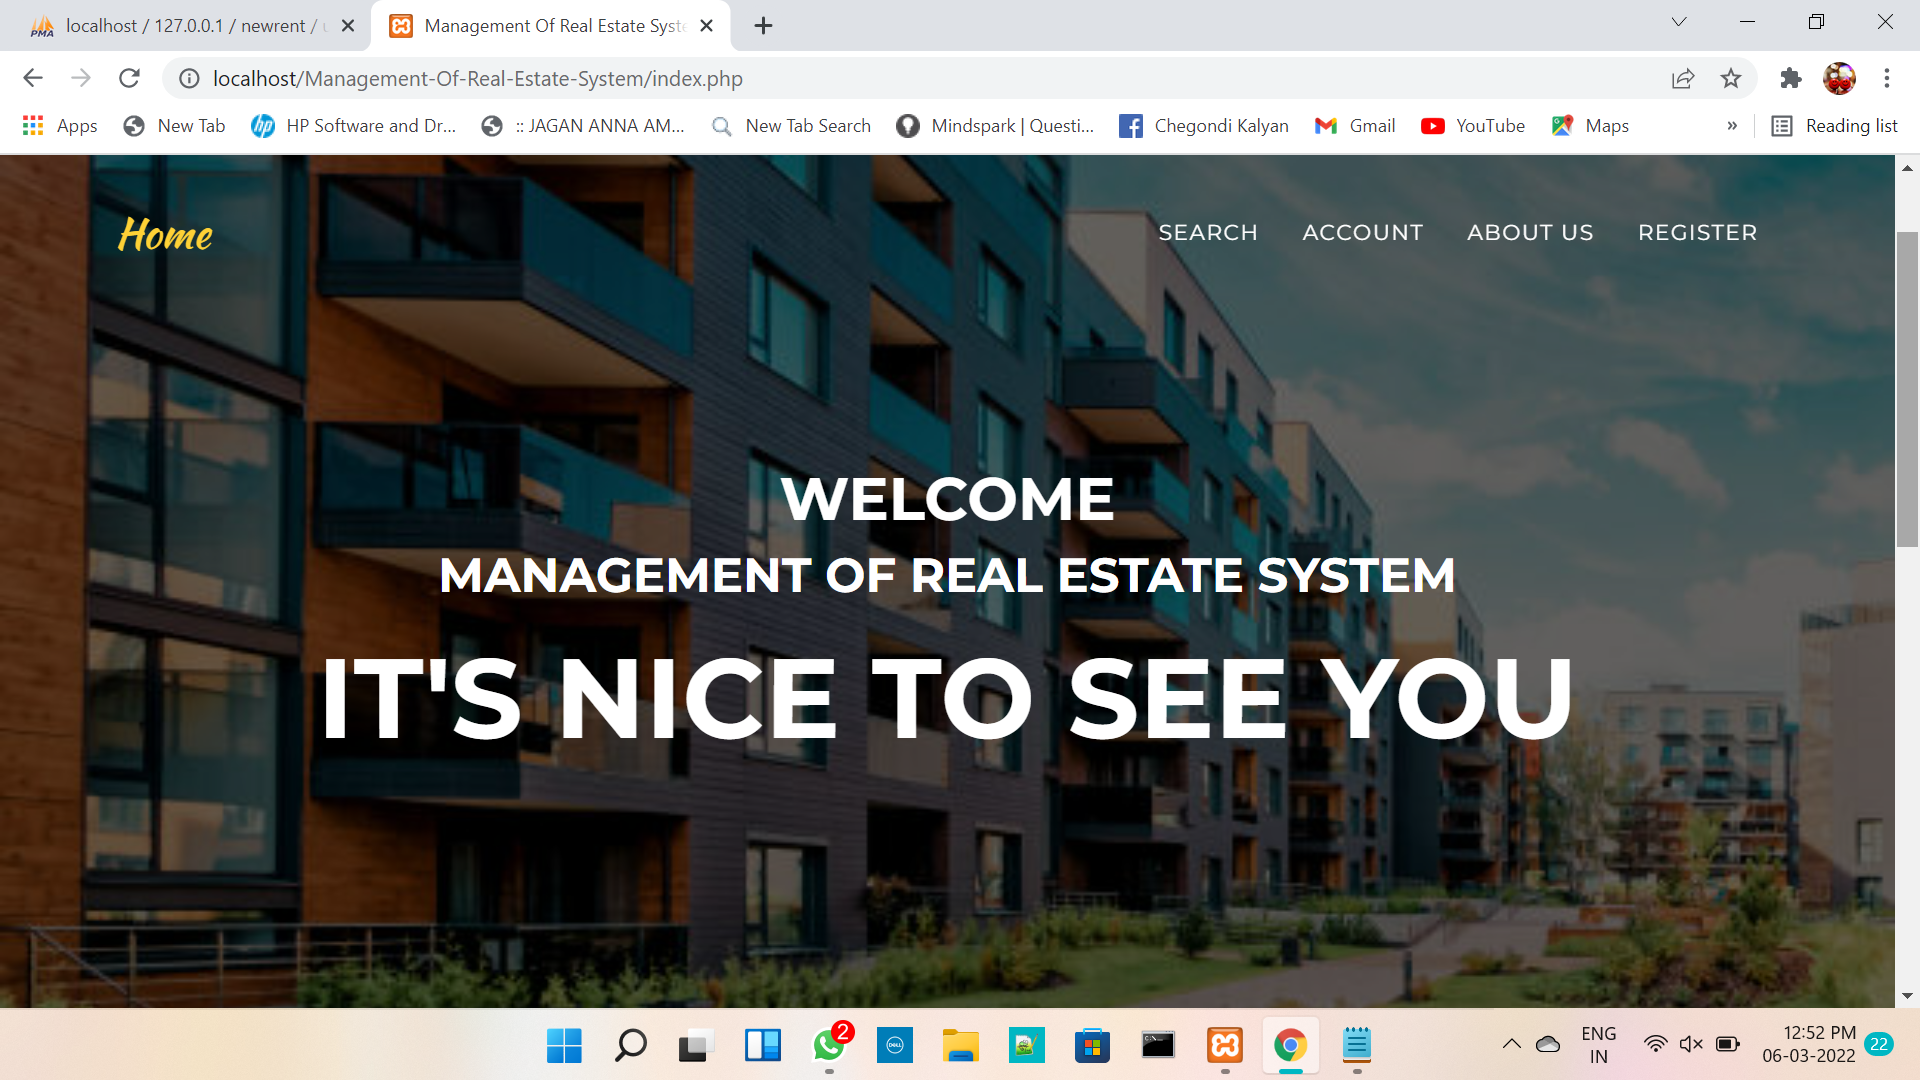Bookmark this page using the star icon
Viewport: 1920px width, 1080px height.
1731,78
